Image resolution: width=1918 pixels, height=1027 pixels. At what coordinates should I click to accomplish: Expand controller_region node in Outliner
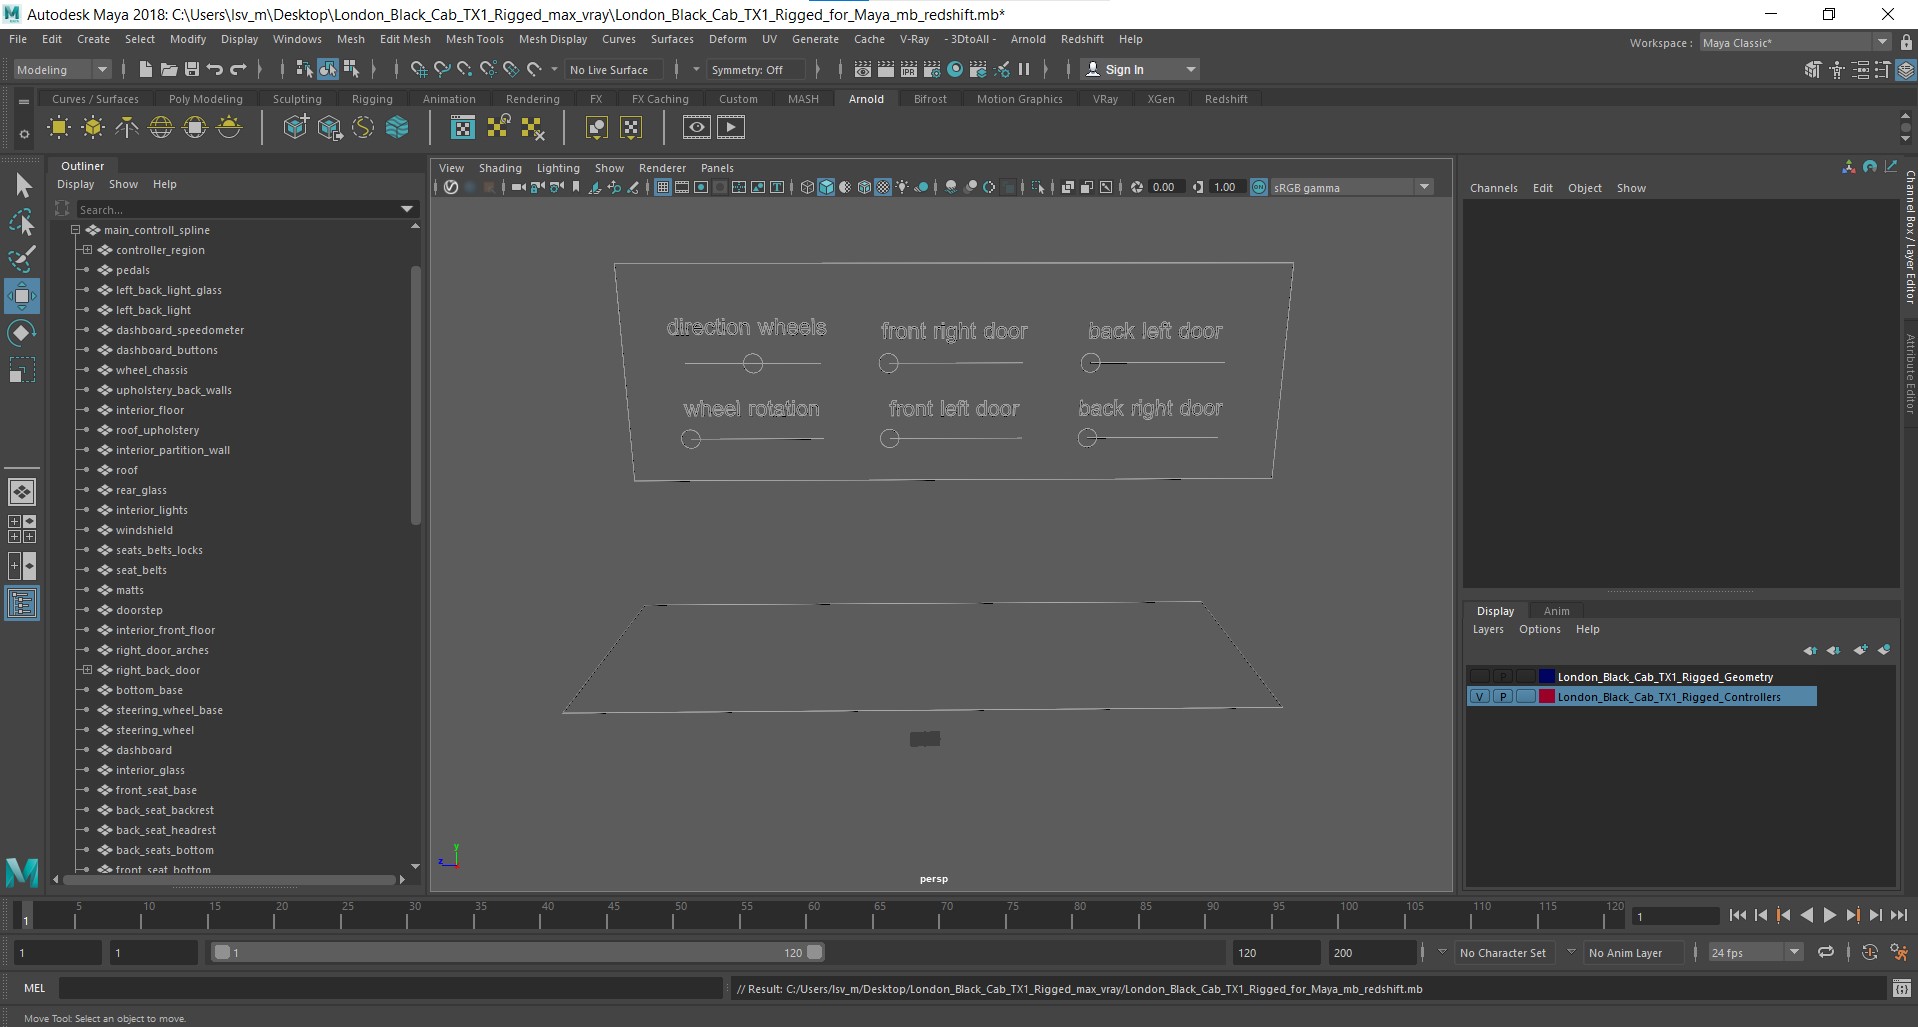pyautogui.click(x=87, y=250)
